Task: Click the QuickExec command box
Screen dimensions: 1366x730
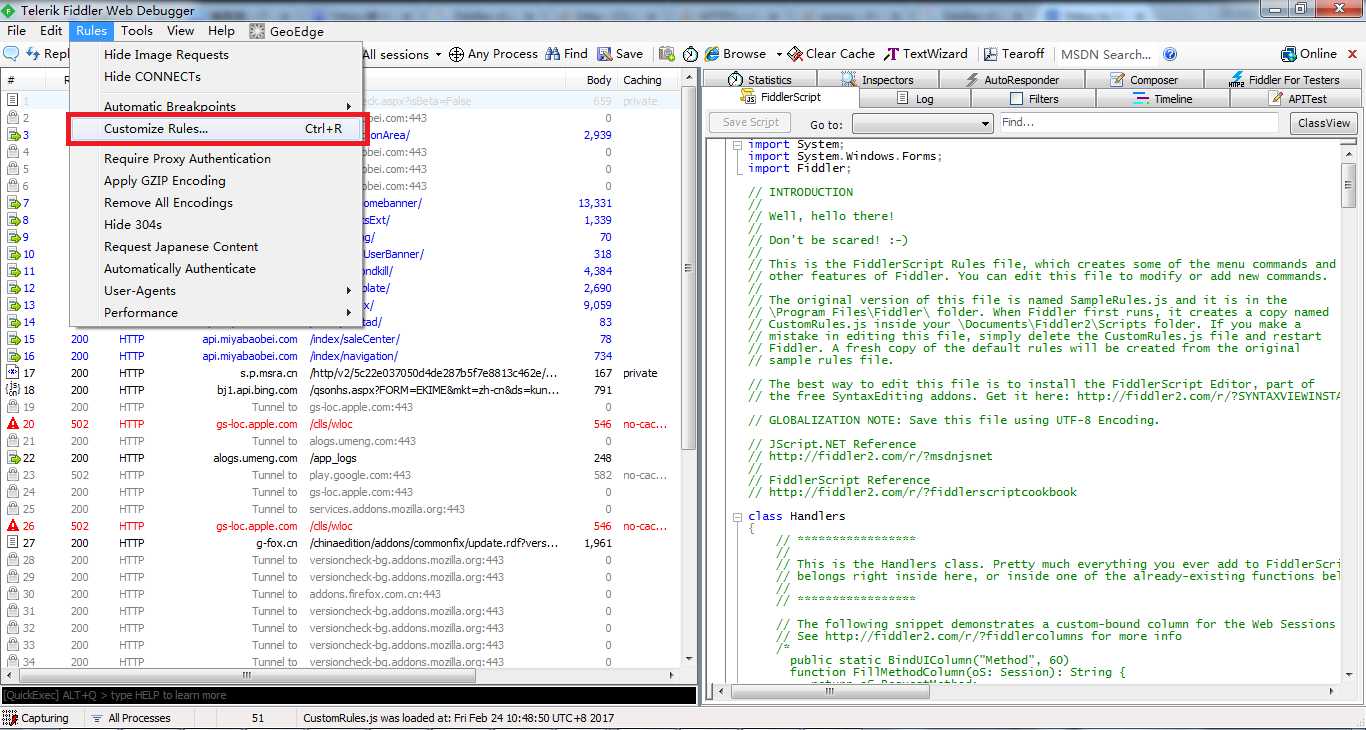Action: coord(348,695)
